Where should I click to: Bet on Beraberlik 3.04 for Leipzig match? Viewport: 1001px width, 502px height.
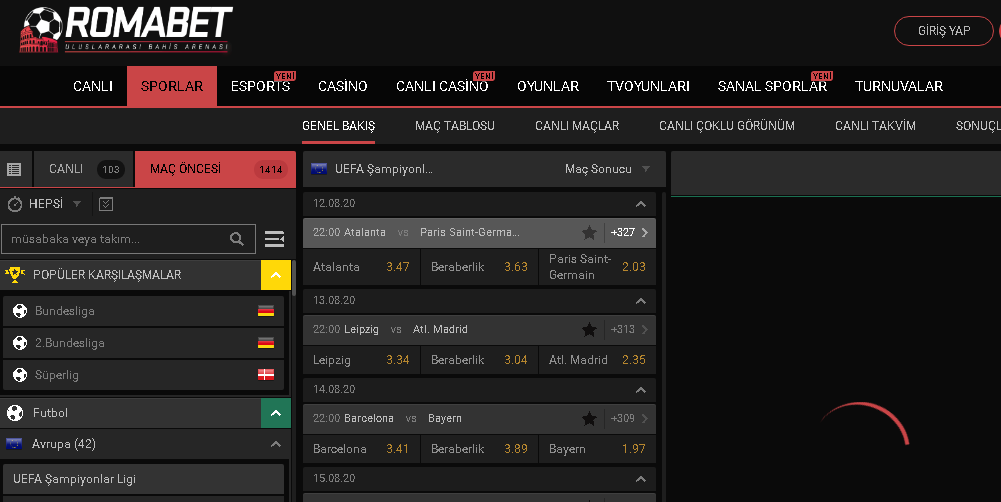point(479,360)
